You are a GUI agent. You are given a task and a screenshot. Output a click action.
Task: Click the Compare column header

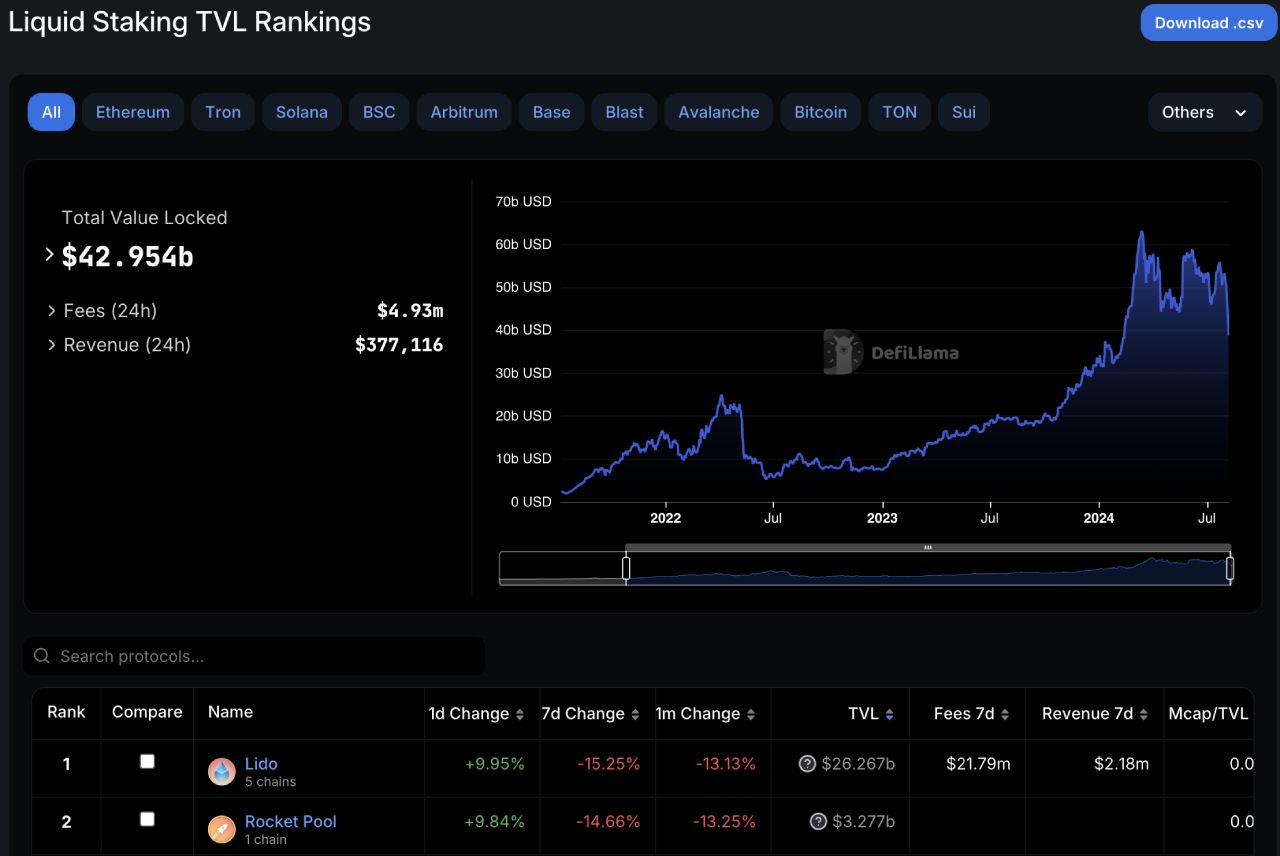147,712
